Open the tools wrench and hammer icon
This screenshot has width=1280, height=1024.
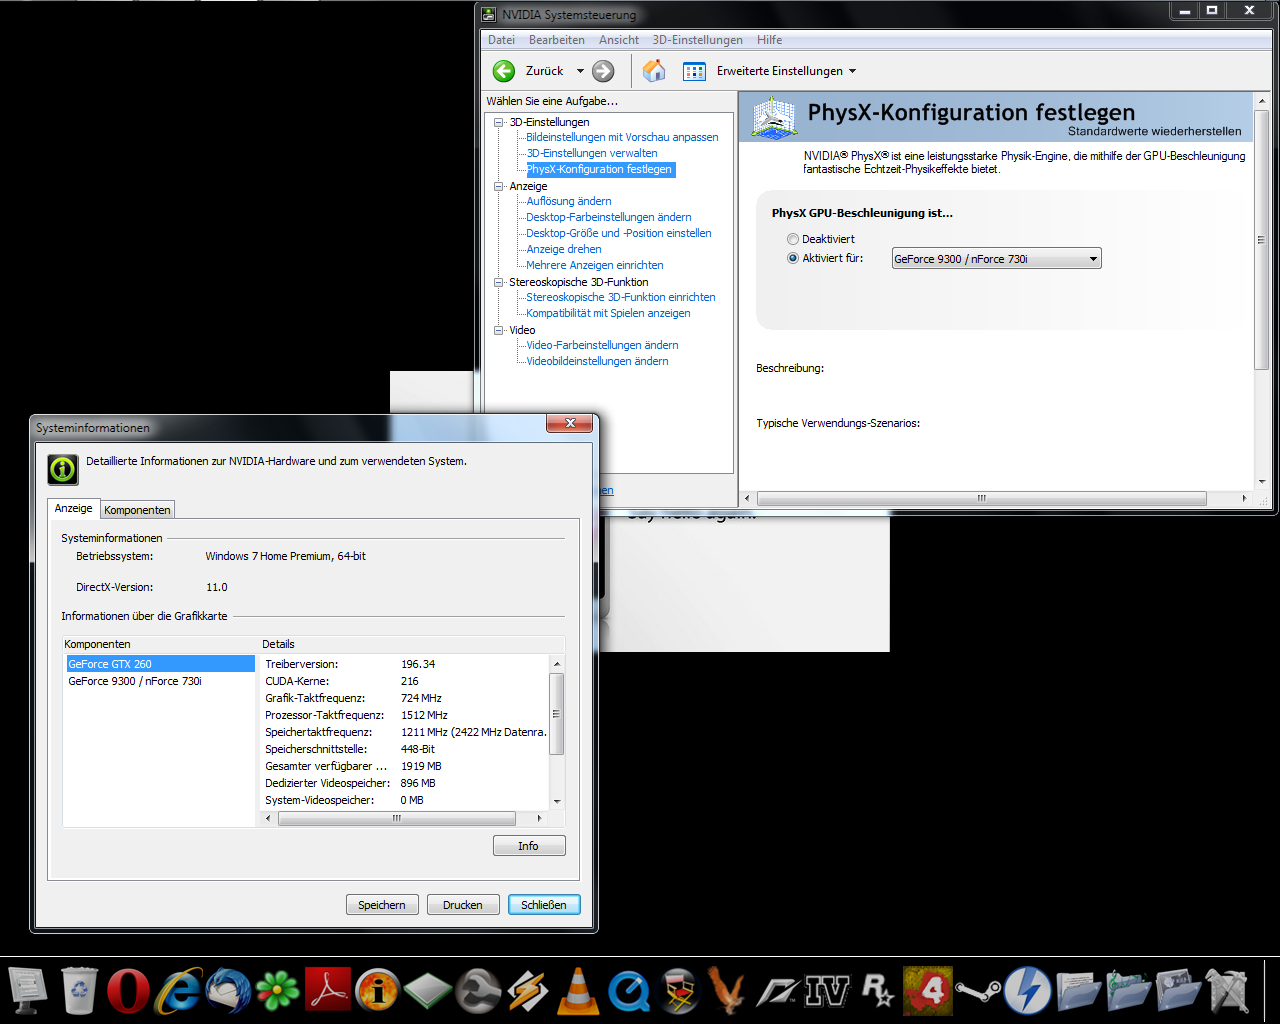(x=1228, y=991)
